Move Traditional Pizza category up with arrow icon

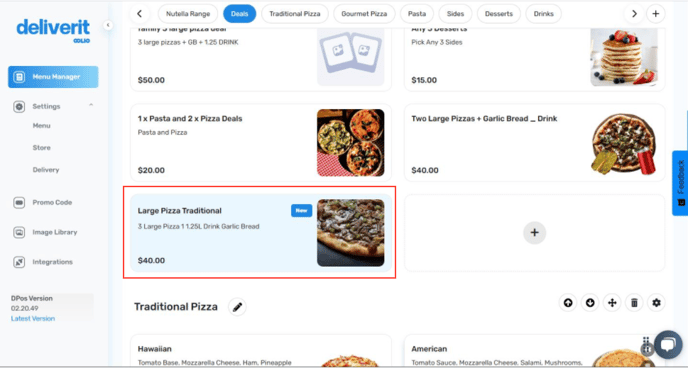(568, 303)
